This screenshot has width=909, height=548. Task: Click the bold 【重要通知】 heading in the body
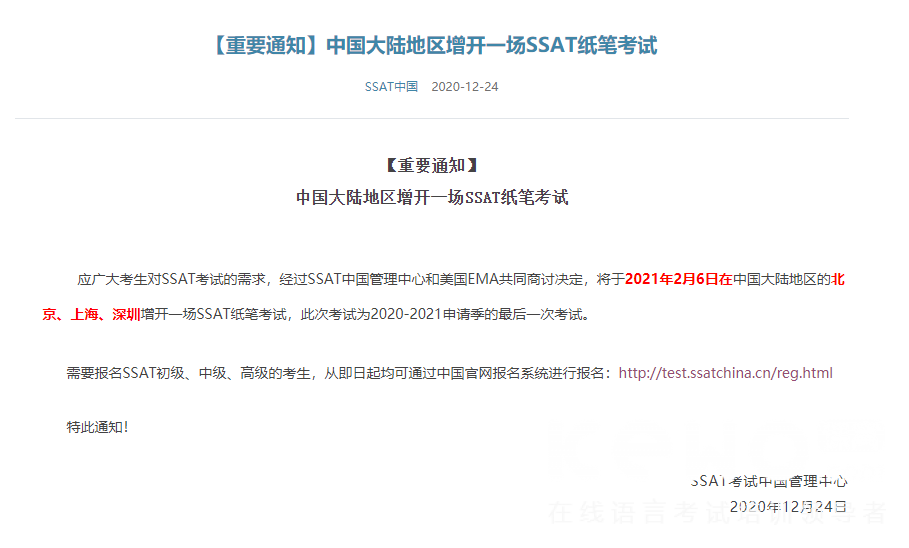[431, 166]
